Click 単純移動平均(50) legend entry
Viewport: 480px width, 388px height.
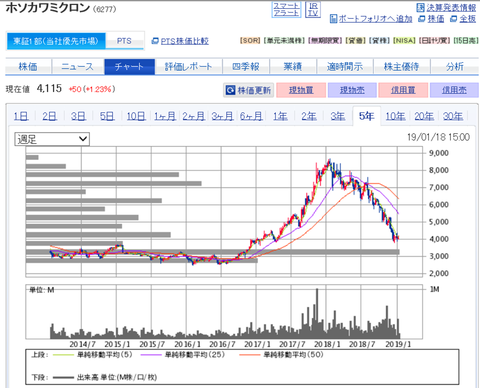point(281,355)
